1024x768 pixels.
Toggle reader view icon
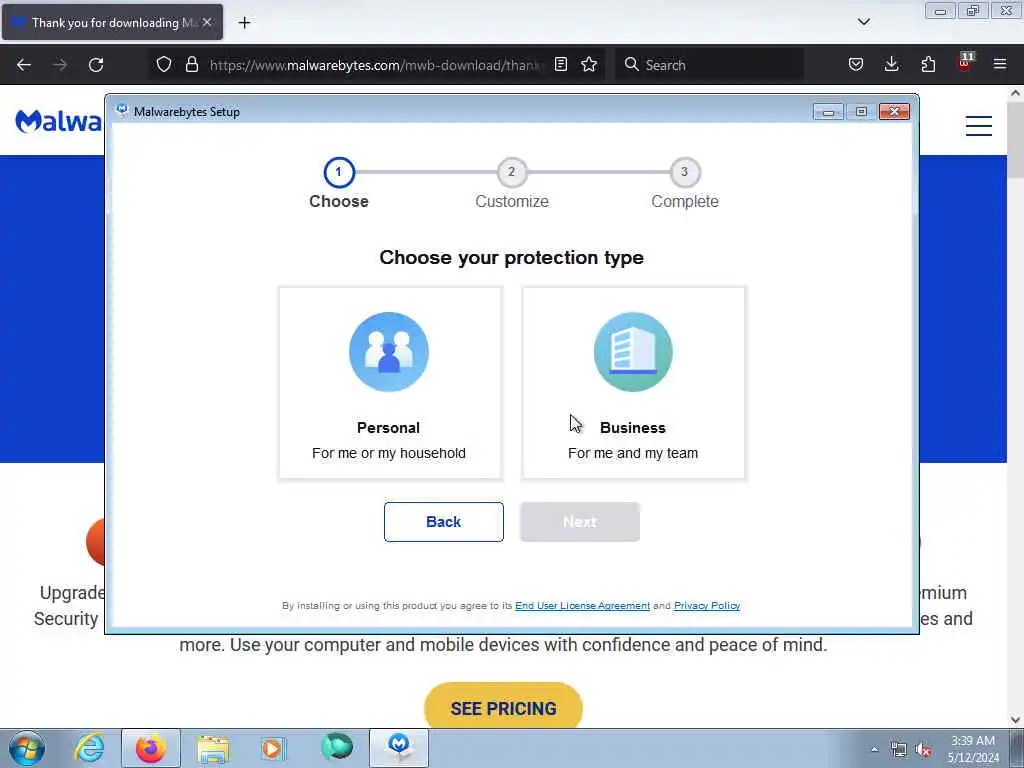[x=560, y=64]
